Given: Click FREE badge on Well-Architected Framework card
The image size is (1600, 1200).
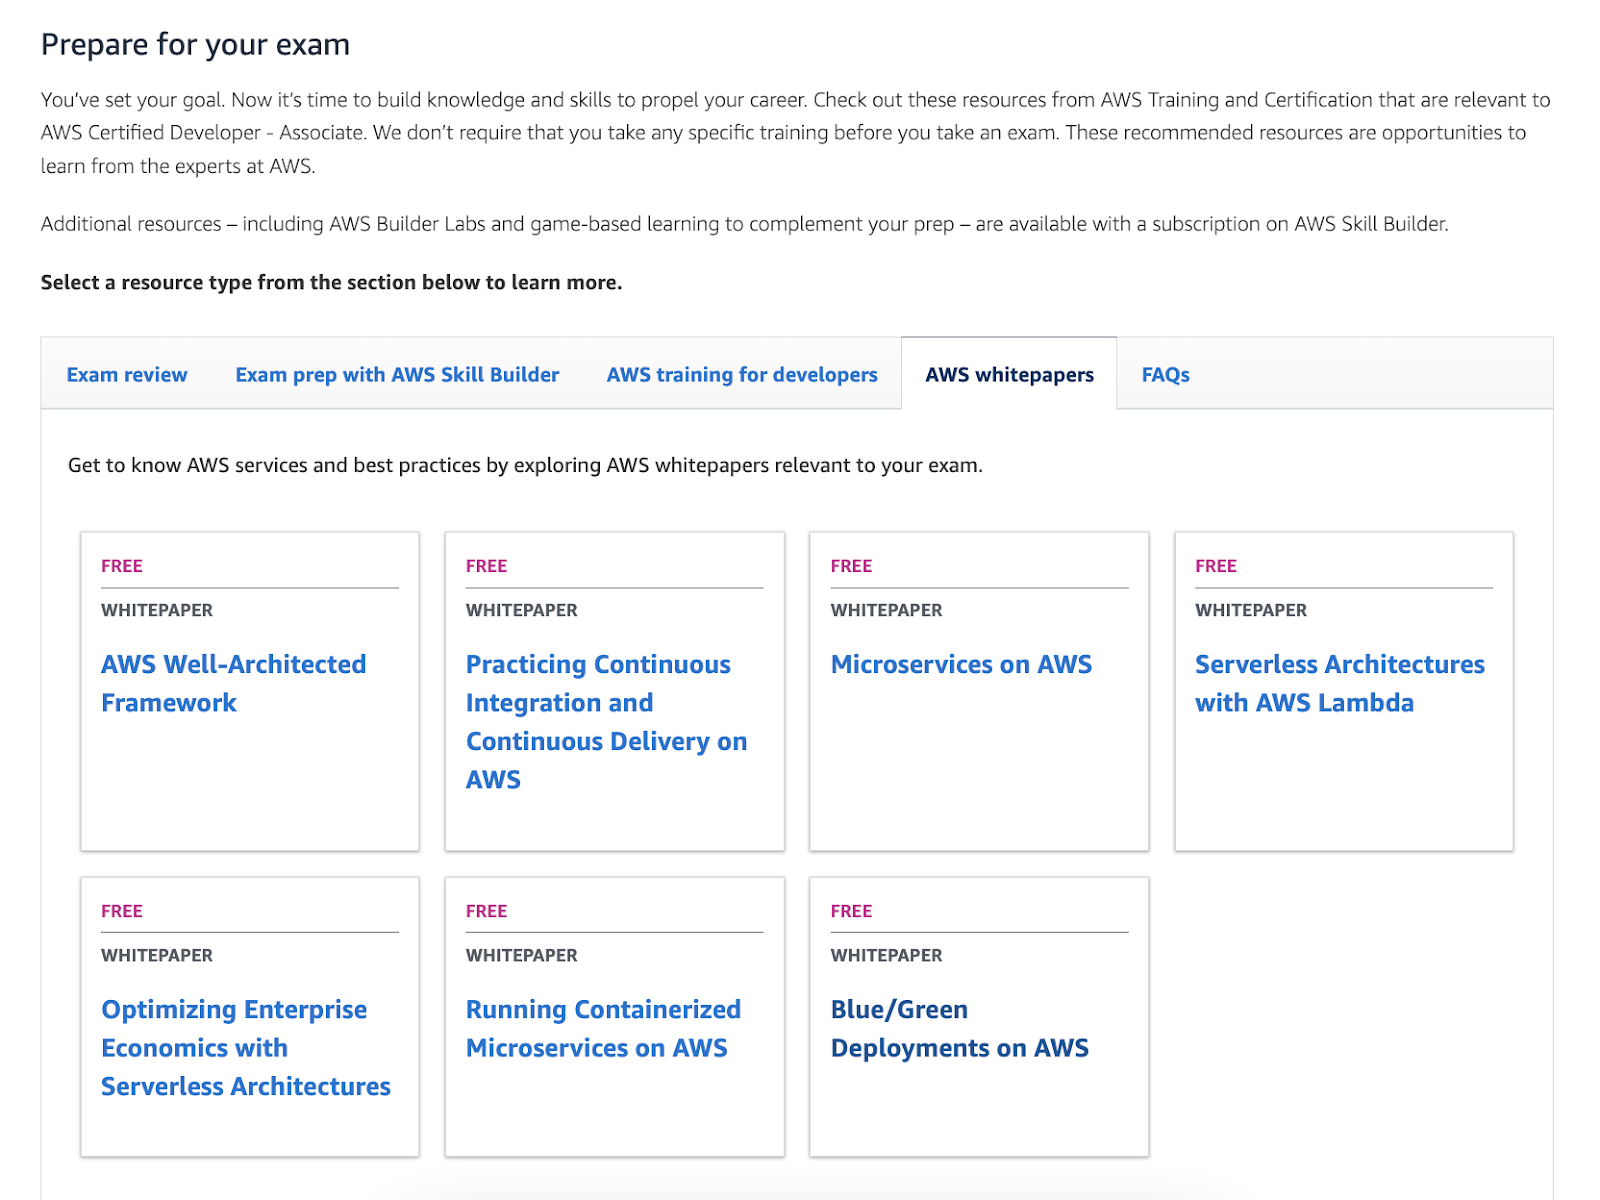Looking at the screenshot, I should pos(122,566).
